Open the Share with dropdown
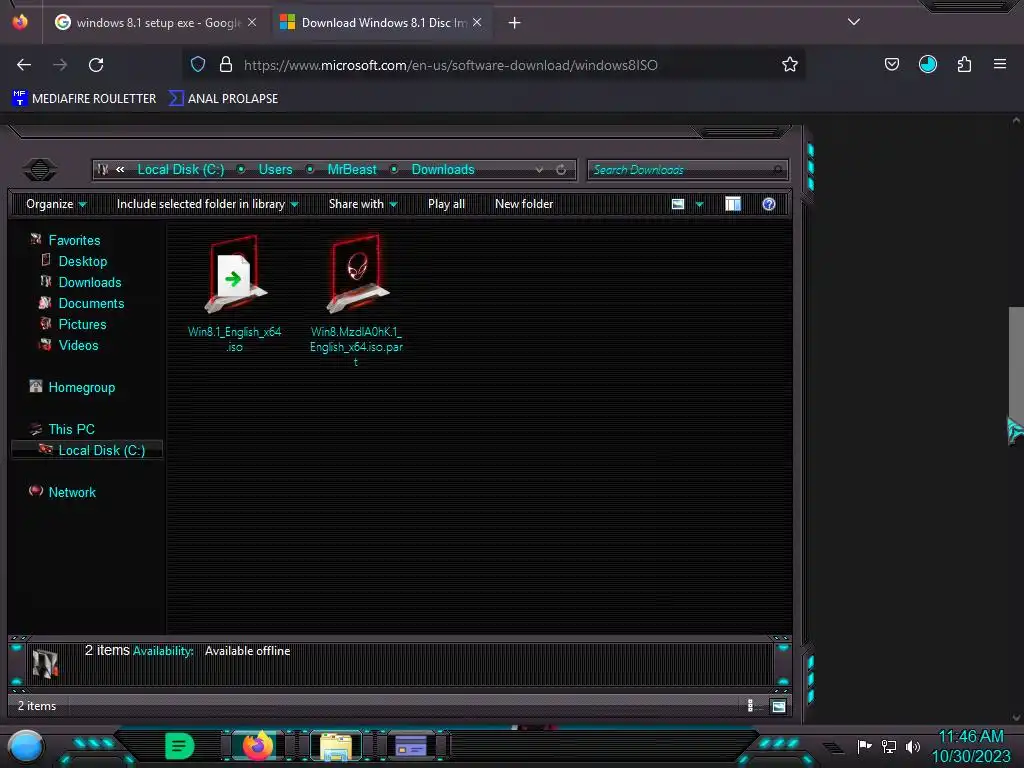The height and width of the screenshot is (768, 1024). pyautogui.click(x=362, y=204)
